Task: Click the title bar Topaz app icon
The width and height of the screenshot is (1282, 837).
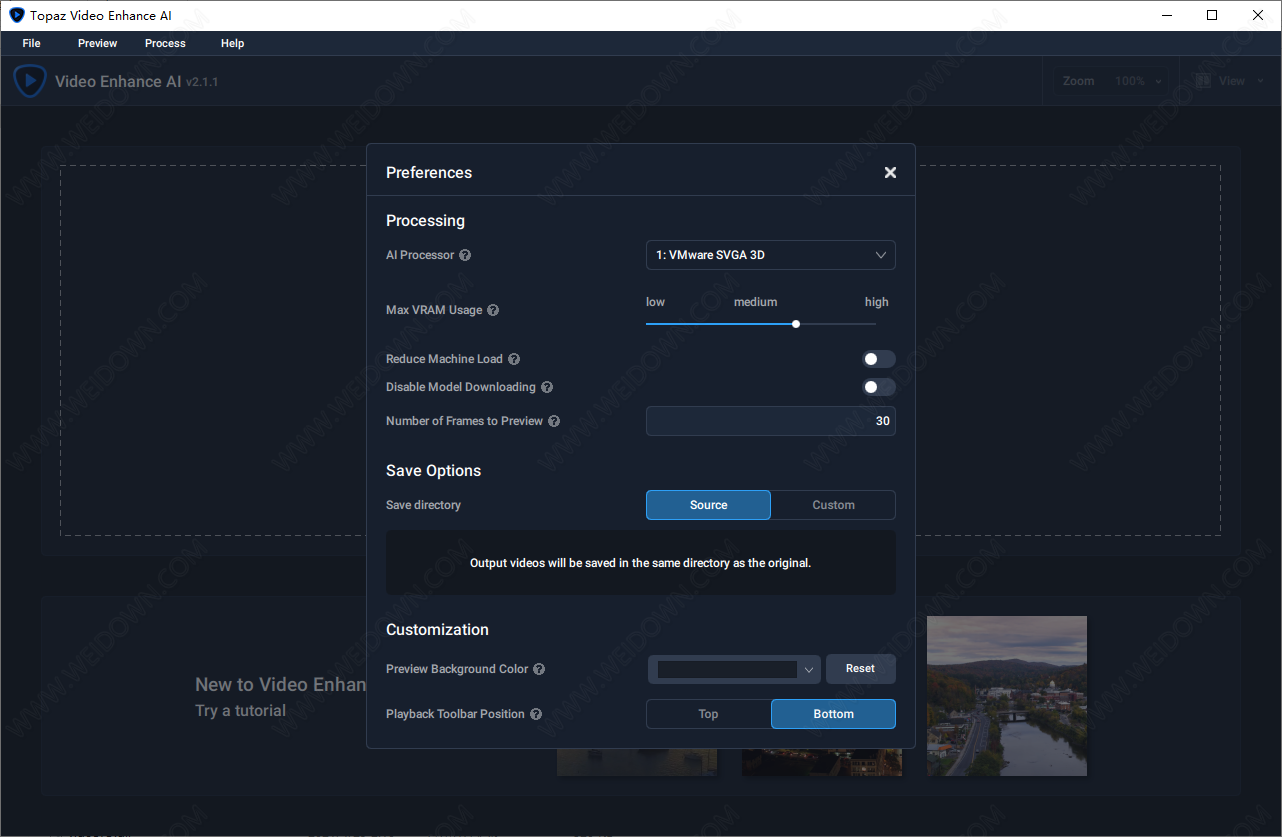Action: [16, 15]
